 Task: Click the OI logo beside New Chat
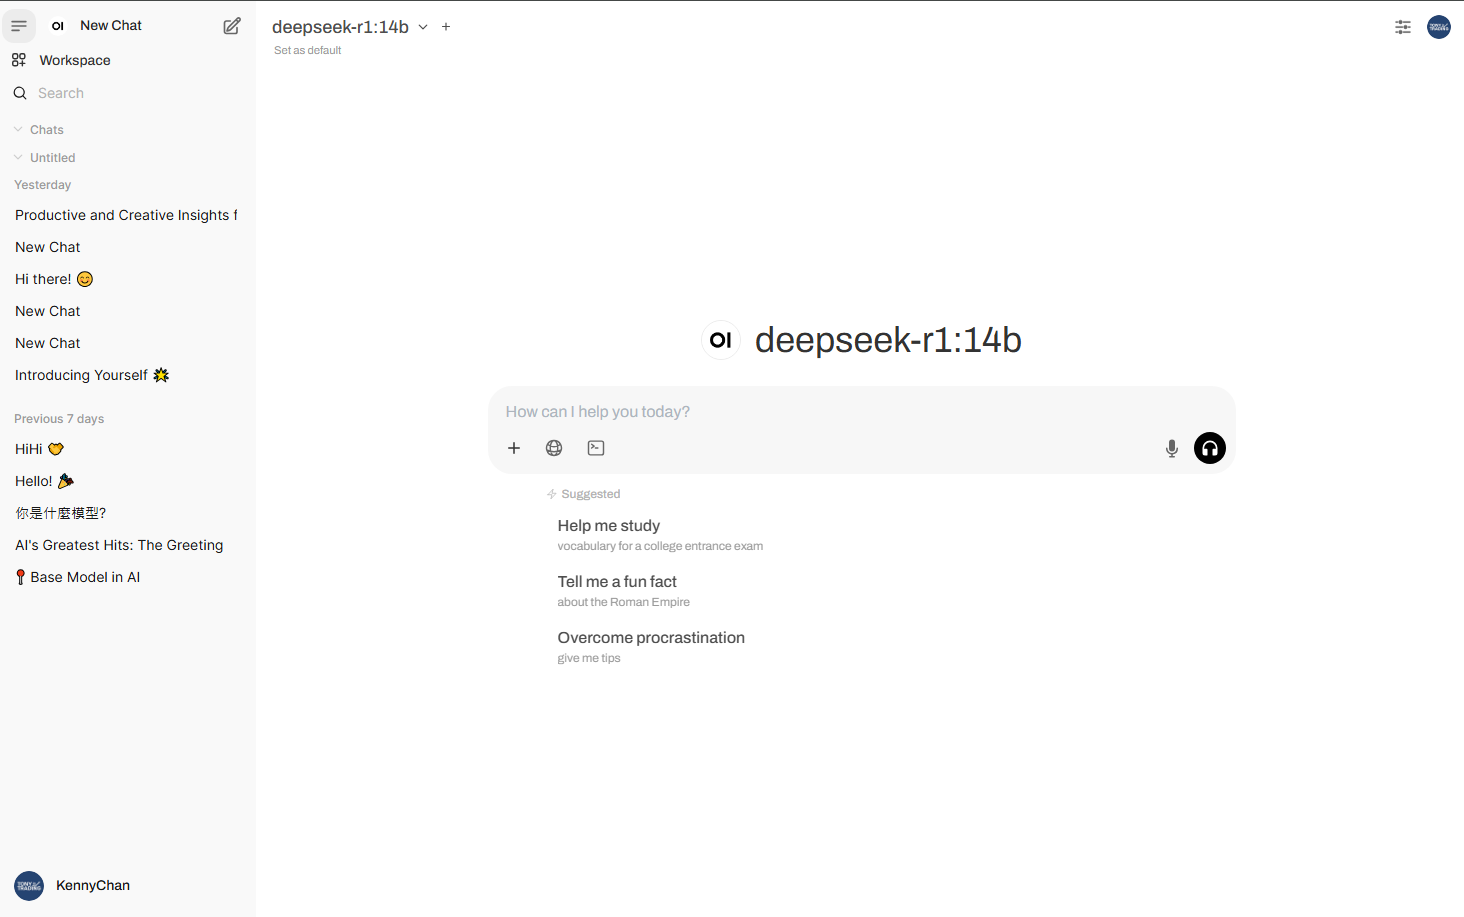[x=58, y=26]
